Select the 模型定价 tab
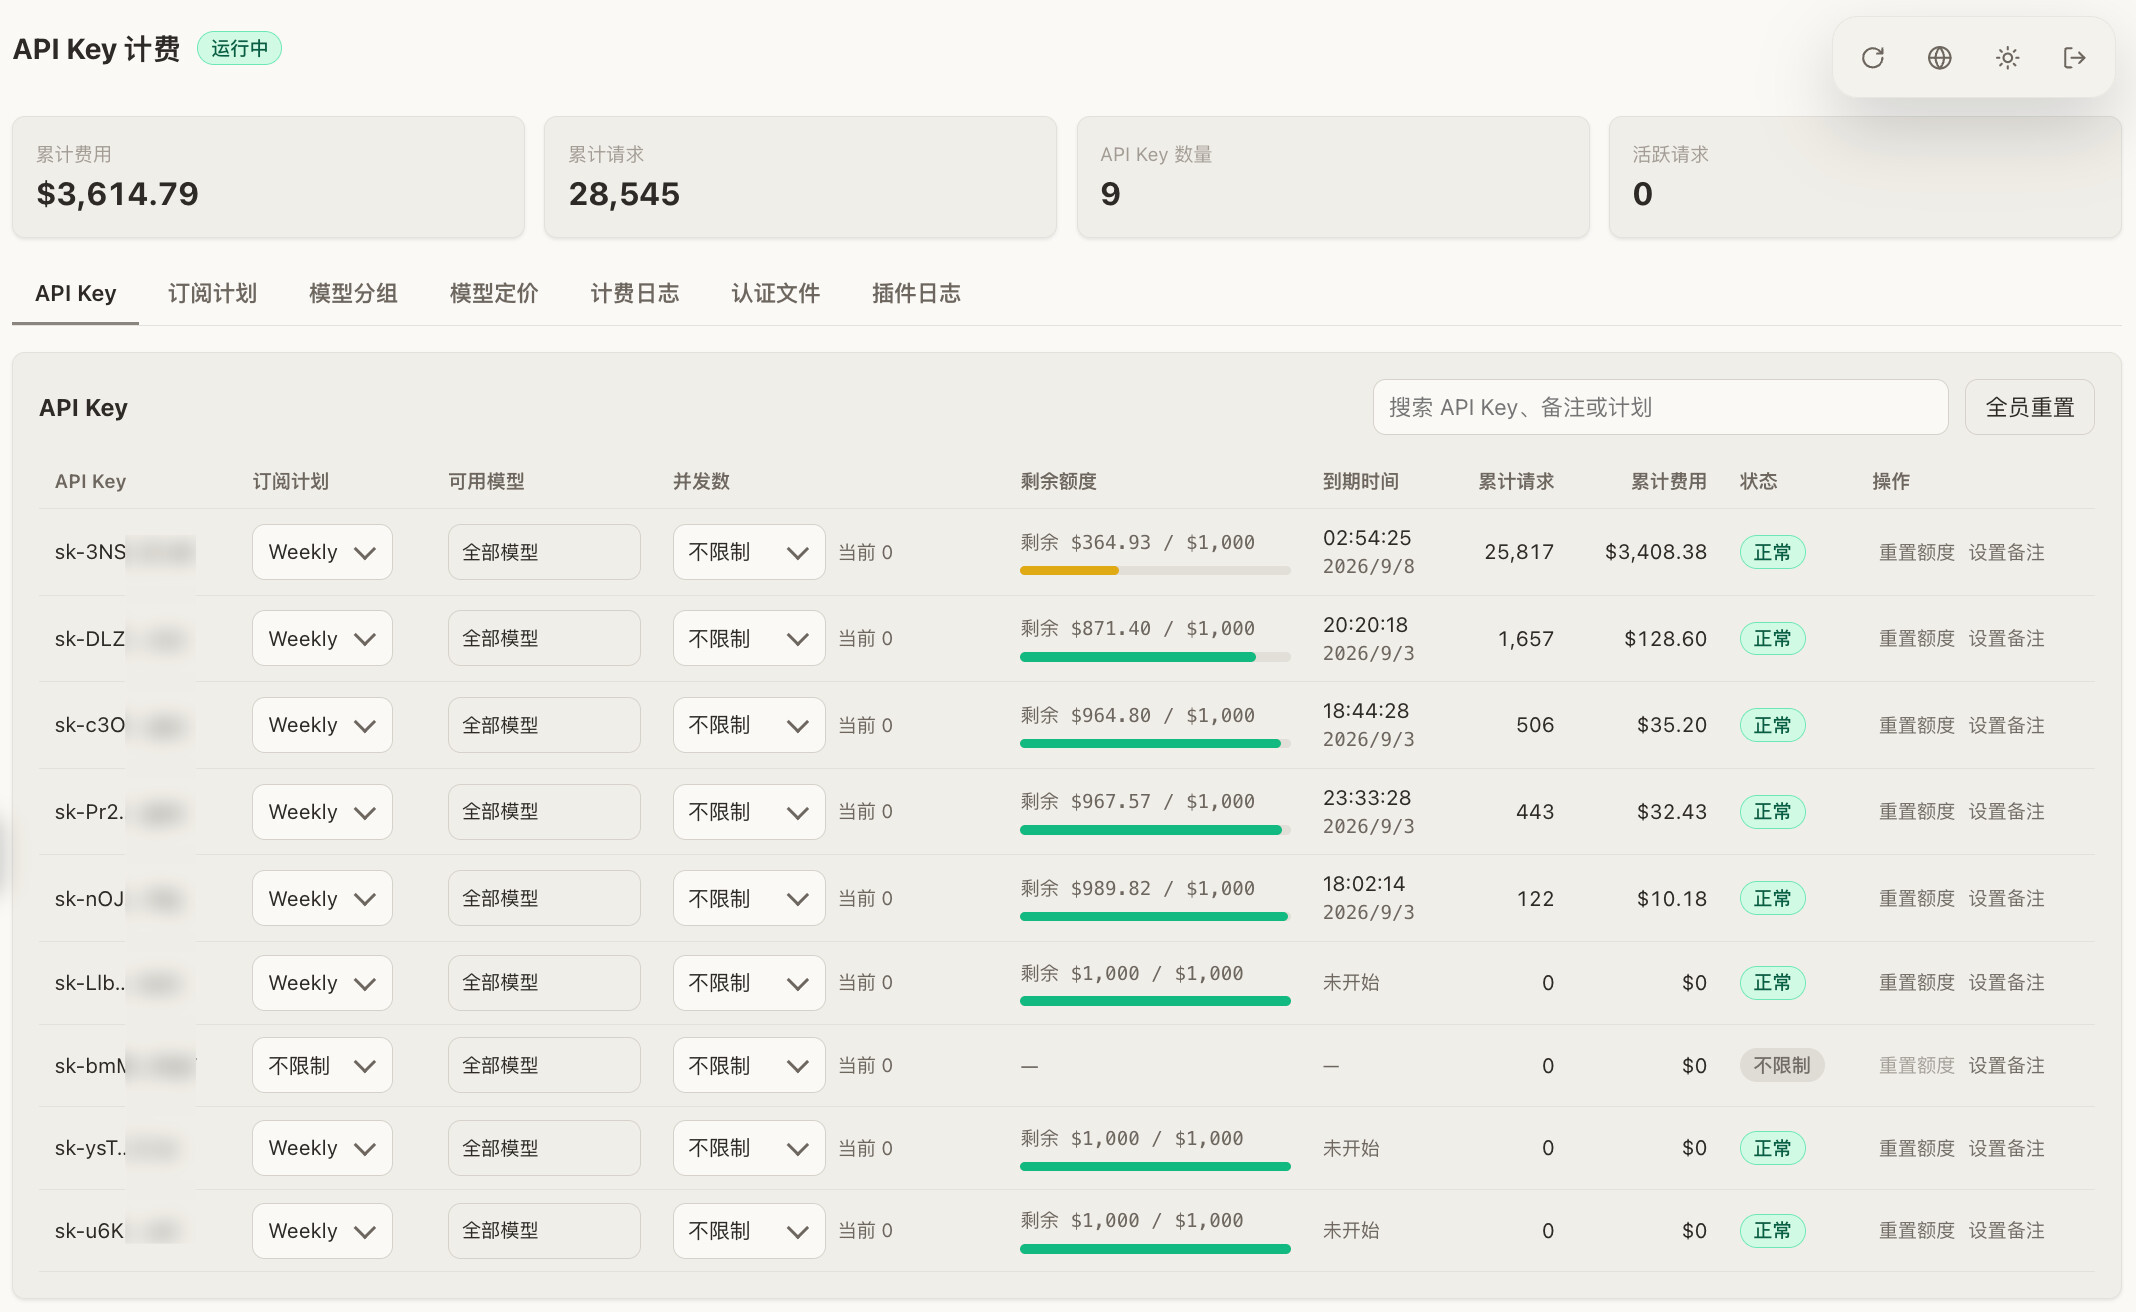This screenshot has height=1312, width=2136. 494,293
